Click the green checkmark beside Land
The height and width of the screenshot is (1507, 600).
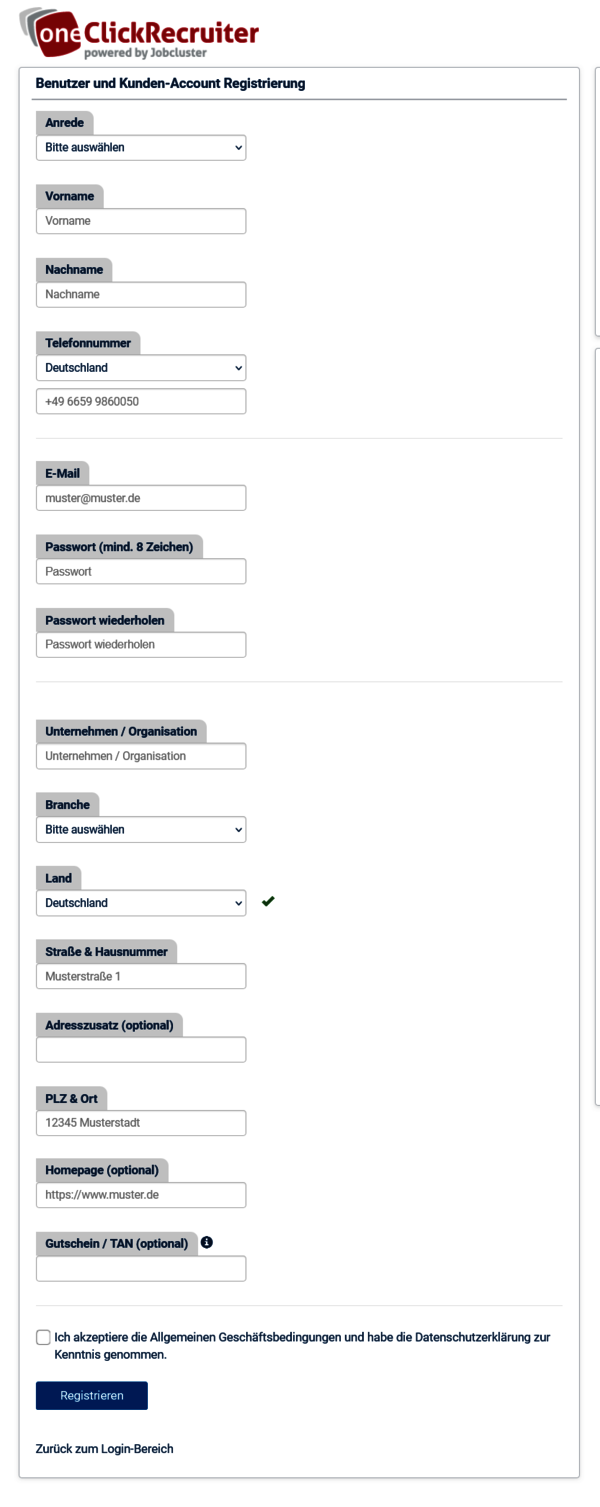point(268,901)
